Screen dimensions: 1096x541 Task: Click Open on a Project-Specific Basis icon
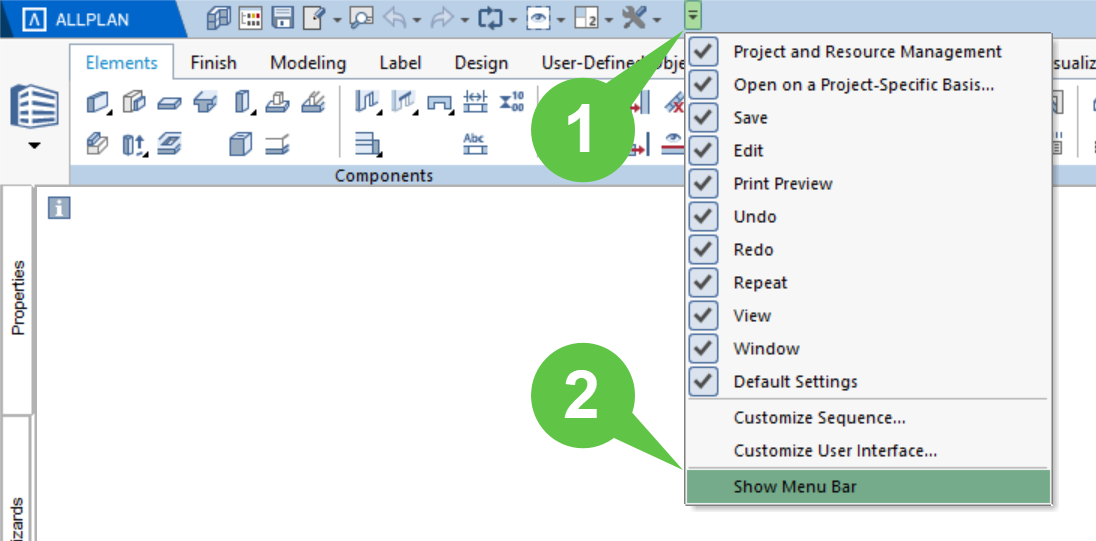pyautogui.click(x=250, y=18)
